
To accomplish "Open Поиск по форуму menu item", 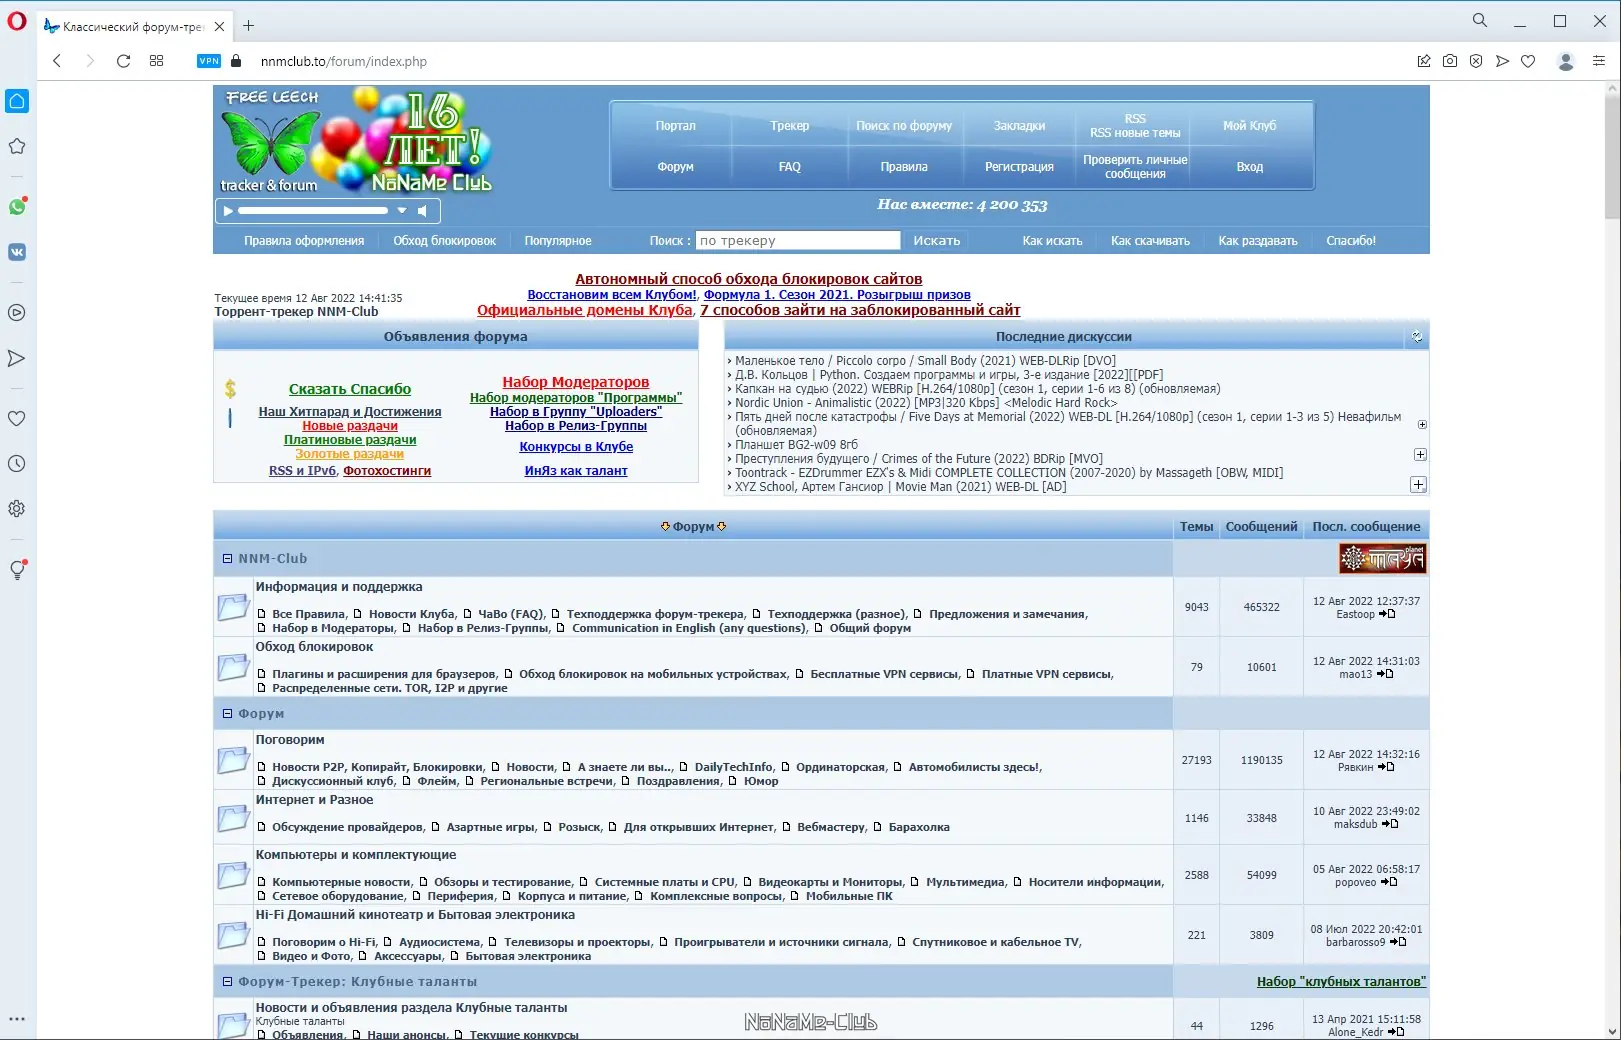I will [x=904, y=126].
